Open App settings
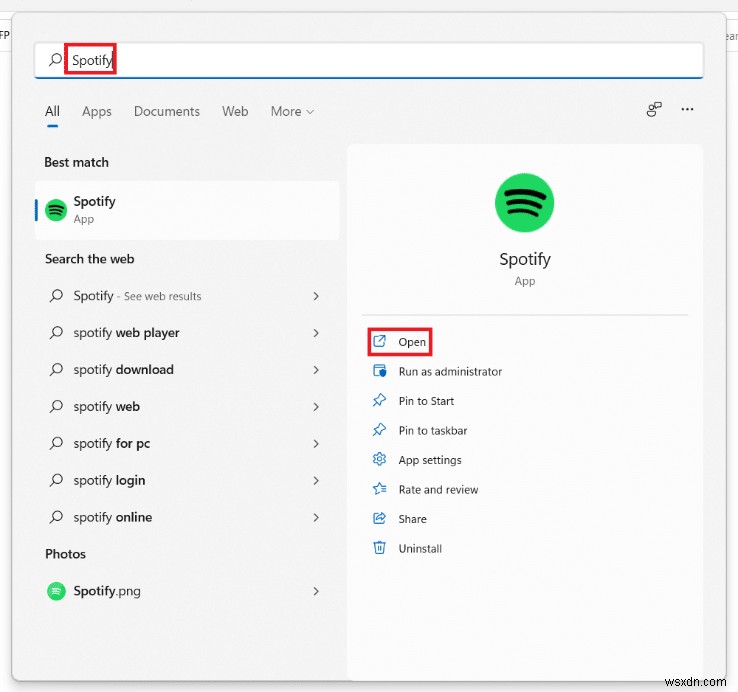Image resolution: width=738 pixels, height=692 pixels. [x=430, y=460]
